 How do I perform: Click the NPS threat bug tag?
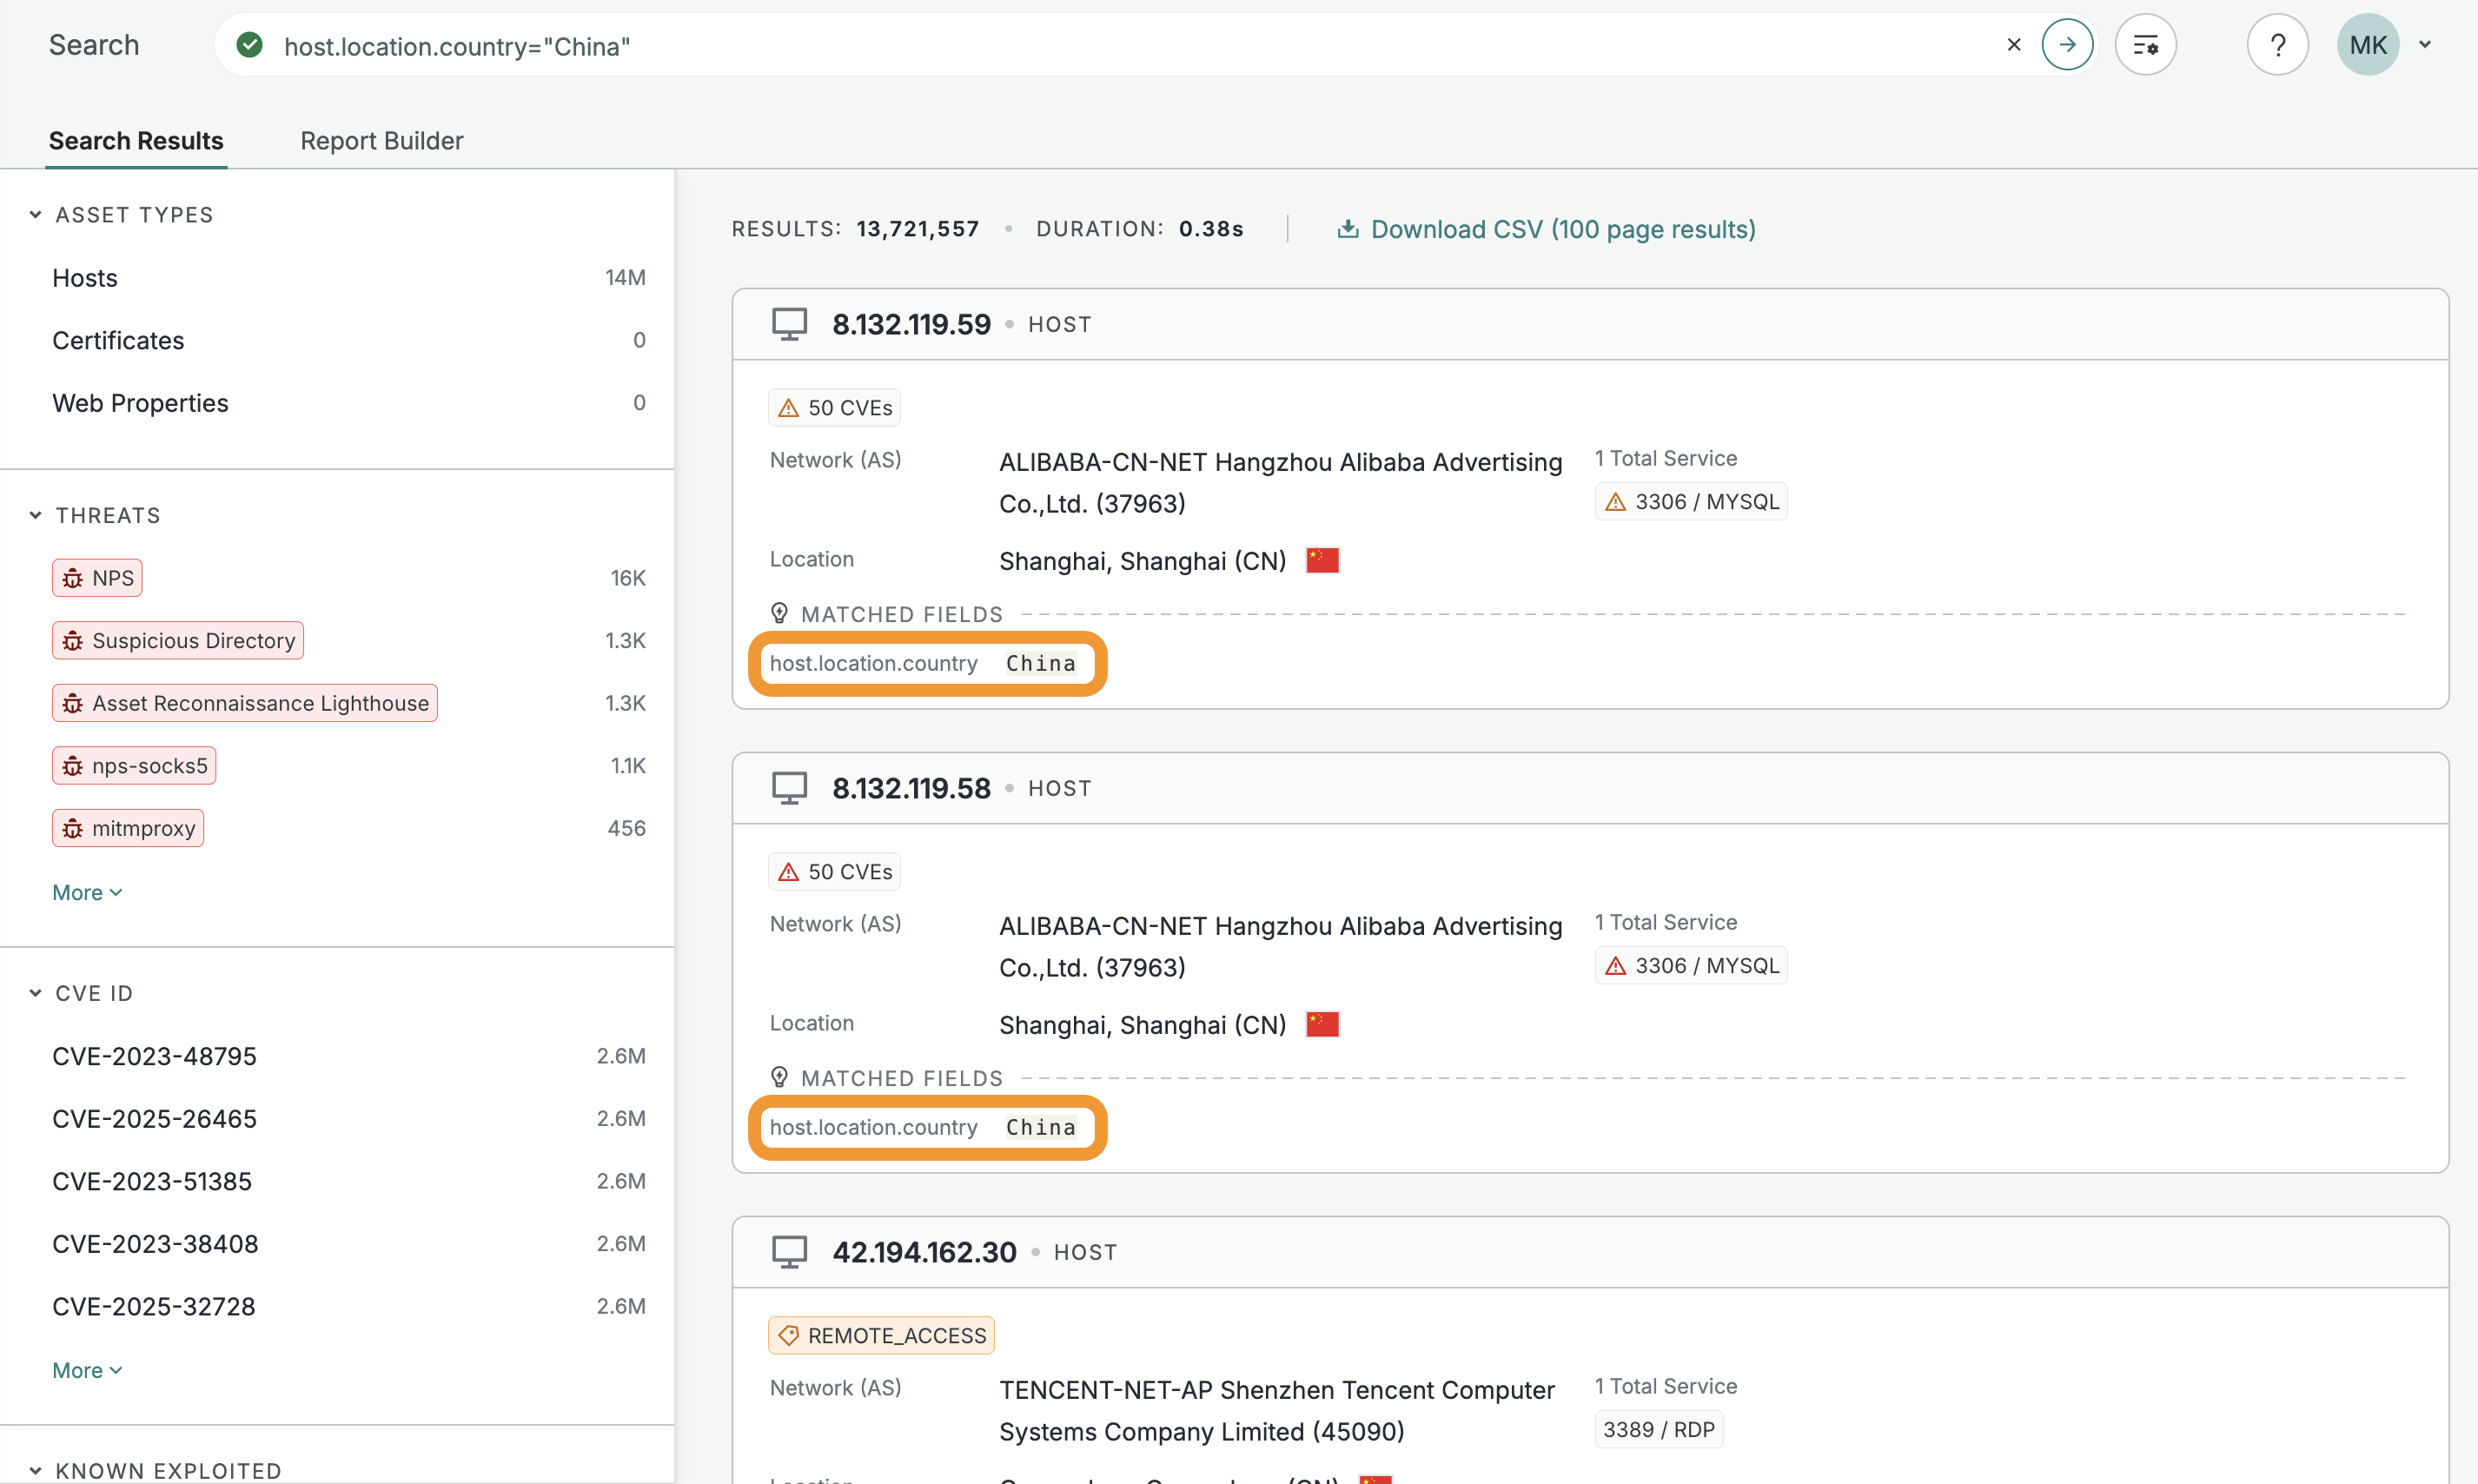click(98, 578)
